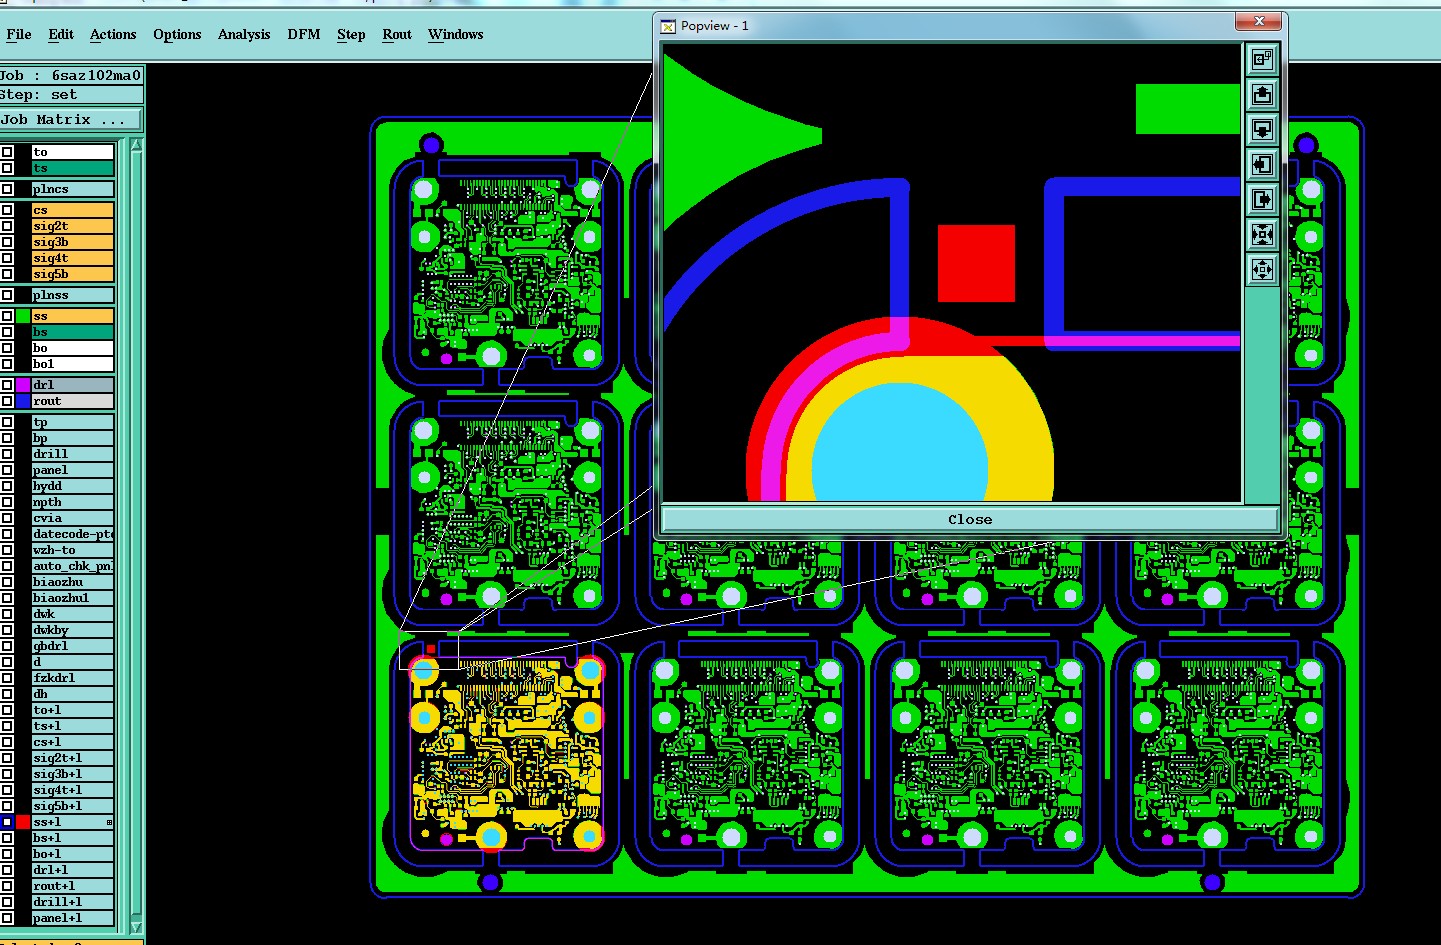
Task: Toggle the checkbox for layer ss+1
Action: pos(7,822)
